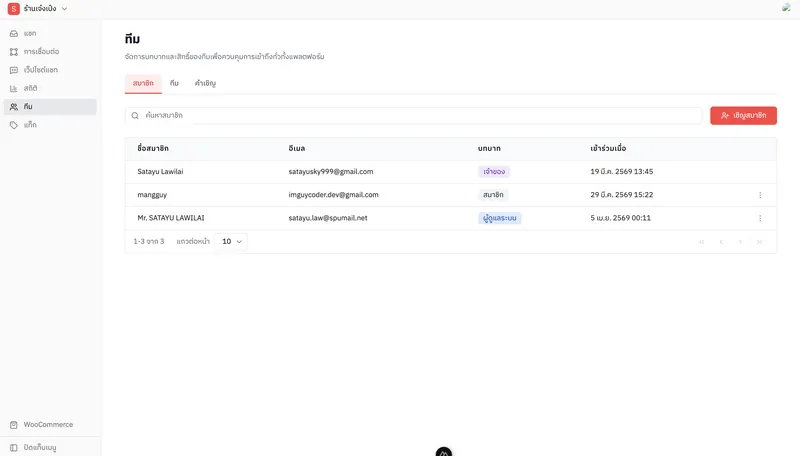Click the member name Satayu Lawilai
Screen dimensions: 800x456
160,171
